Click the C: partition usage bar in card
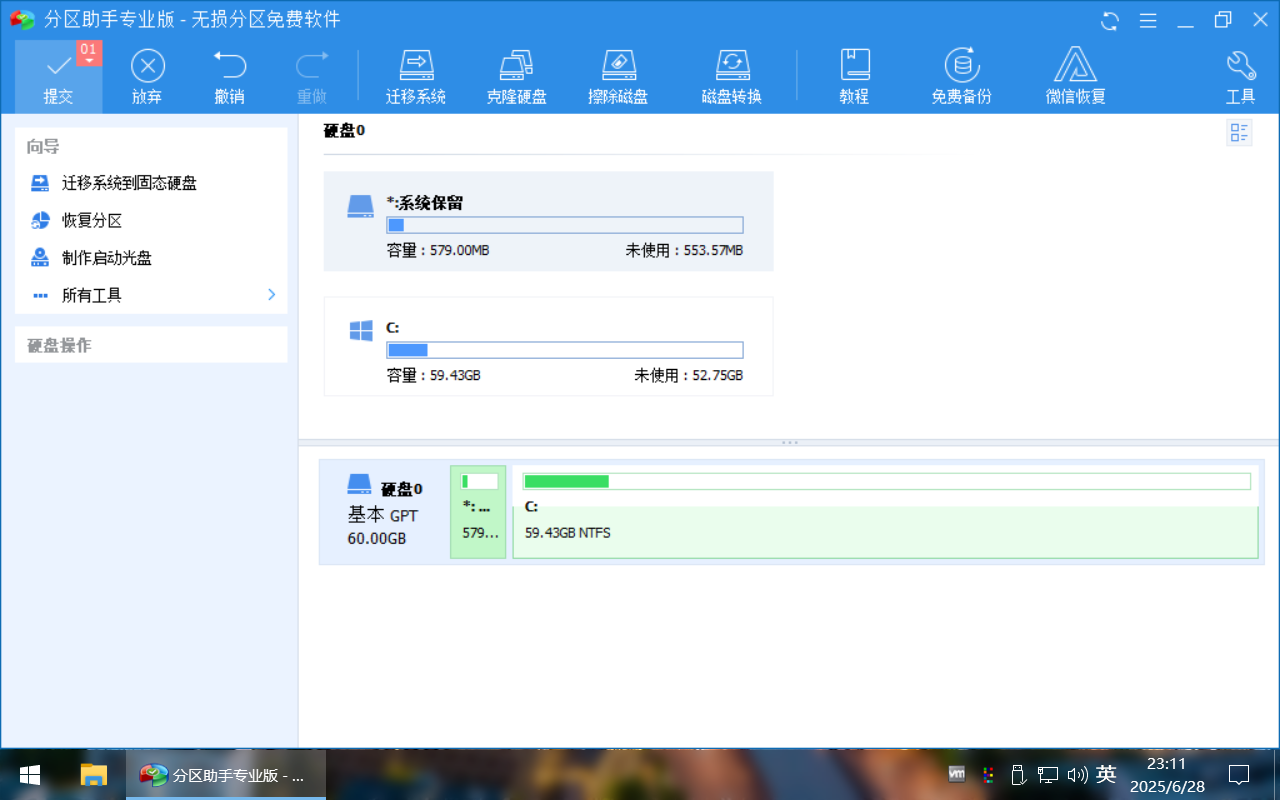 (x=565, y=350)
